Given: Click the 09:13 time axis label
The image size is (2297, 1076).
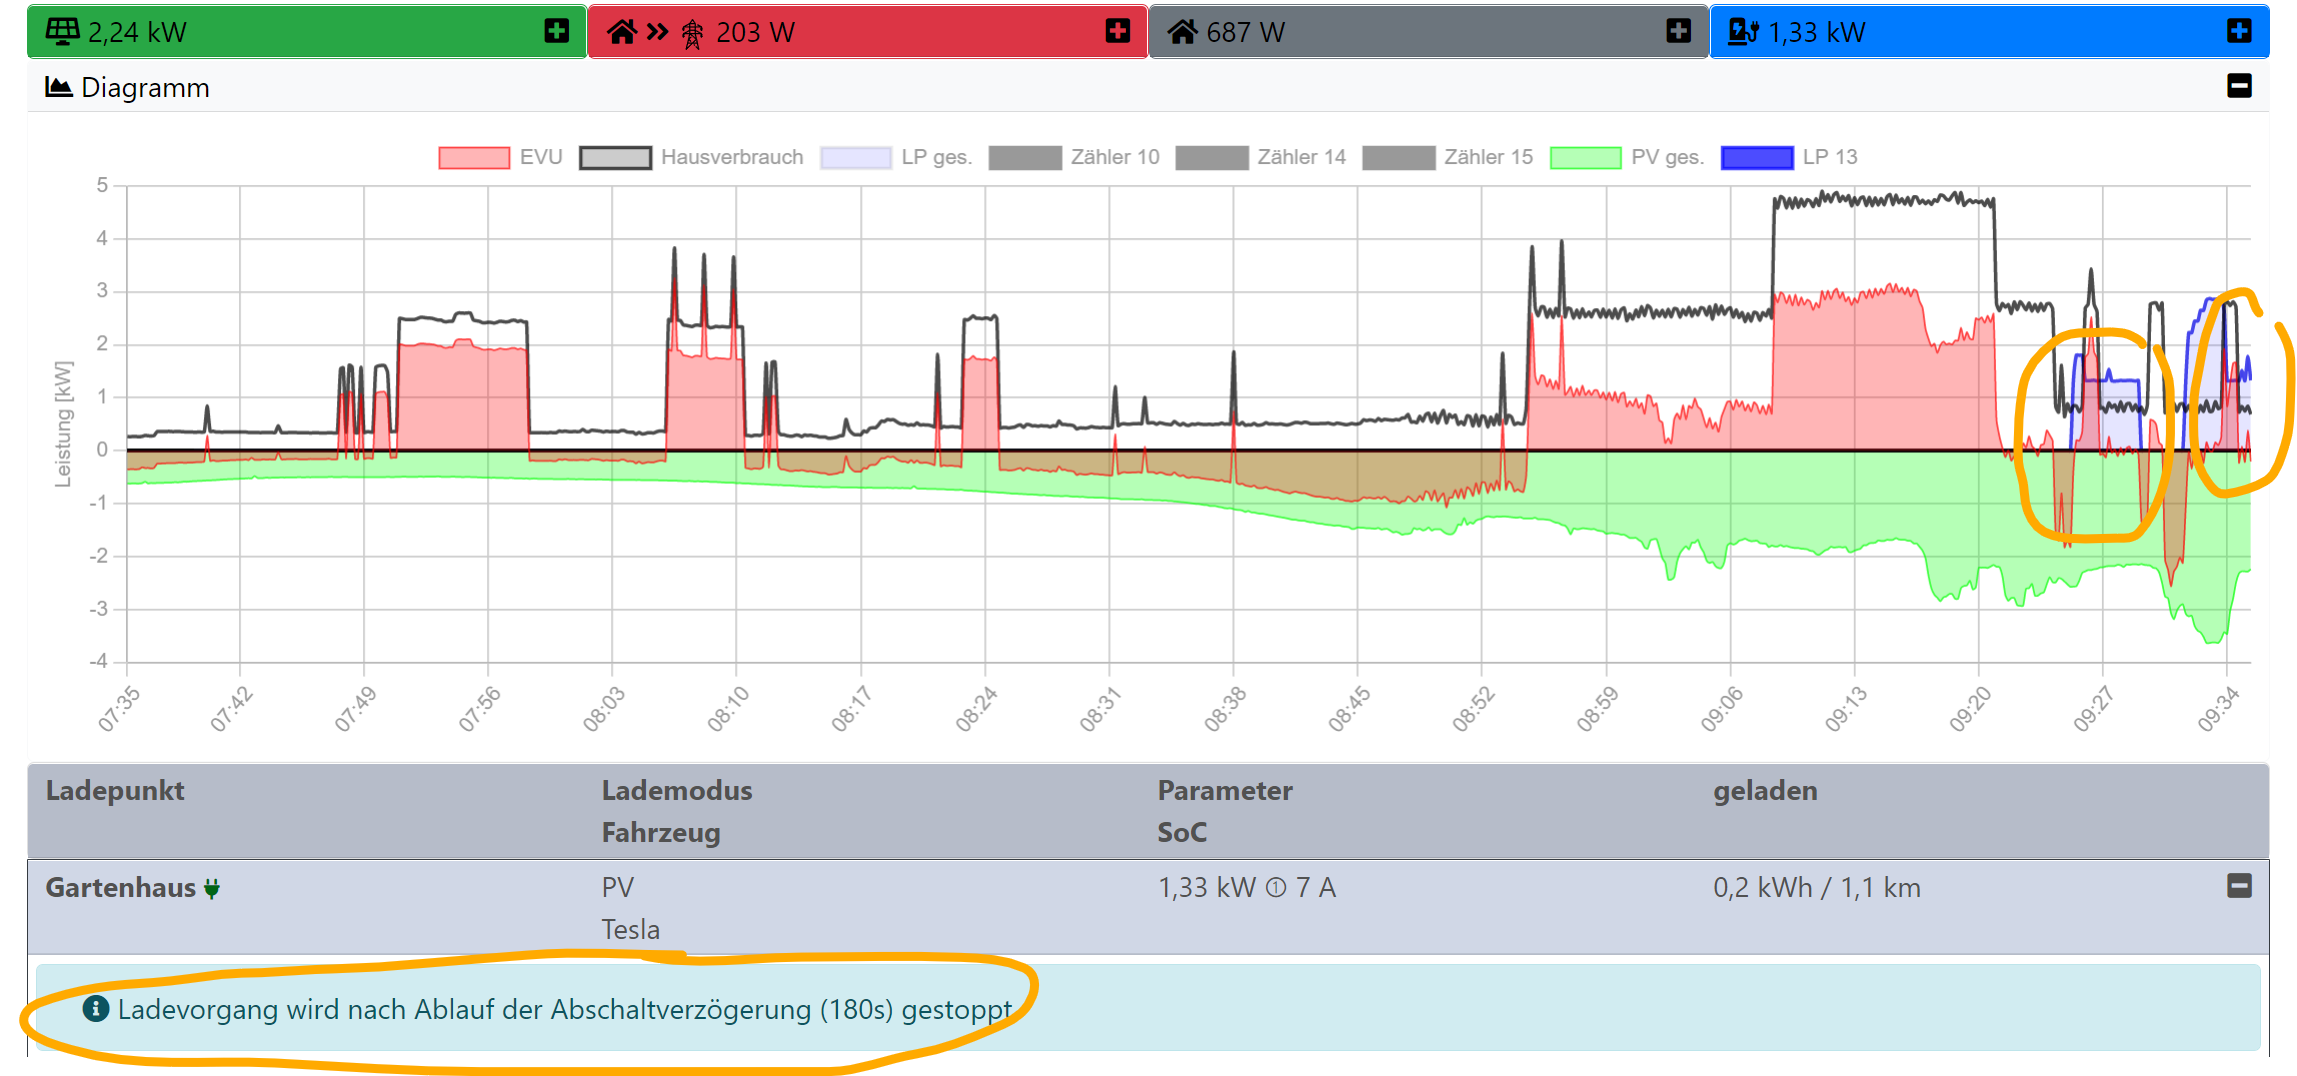Looking at the screenshot, I should coord(1845,709).
